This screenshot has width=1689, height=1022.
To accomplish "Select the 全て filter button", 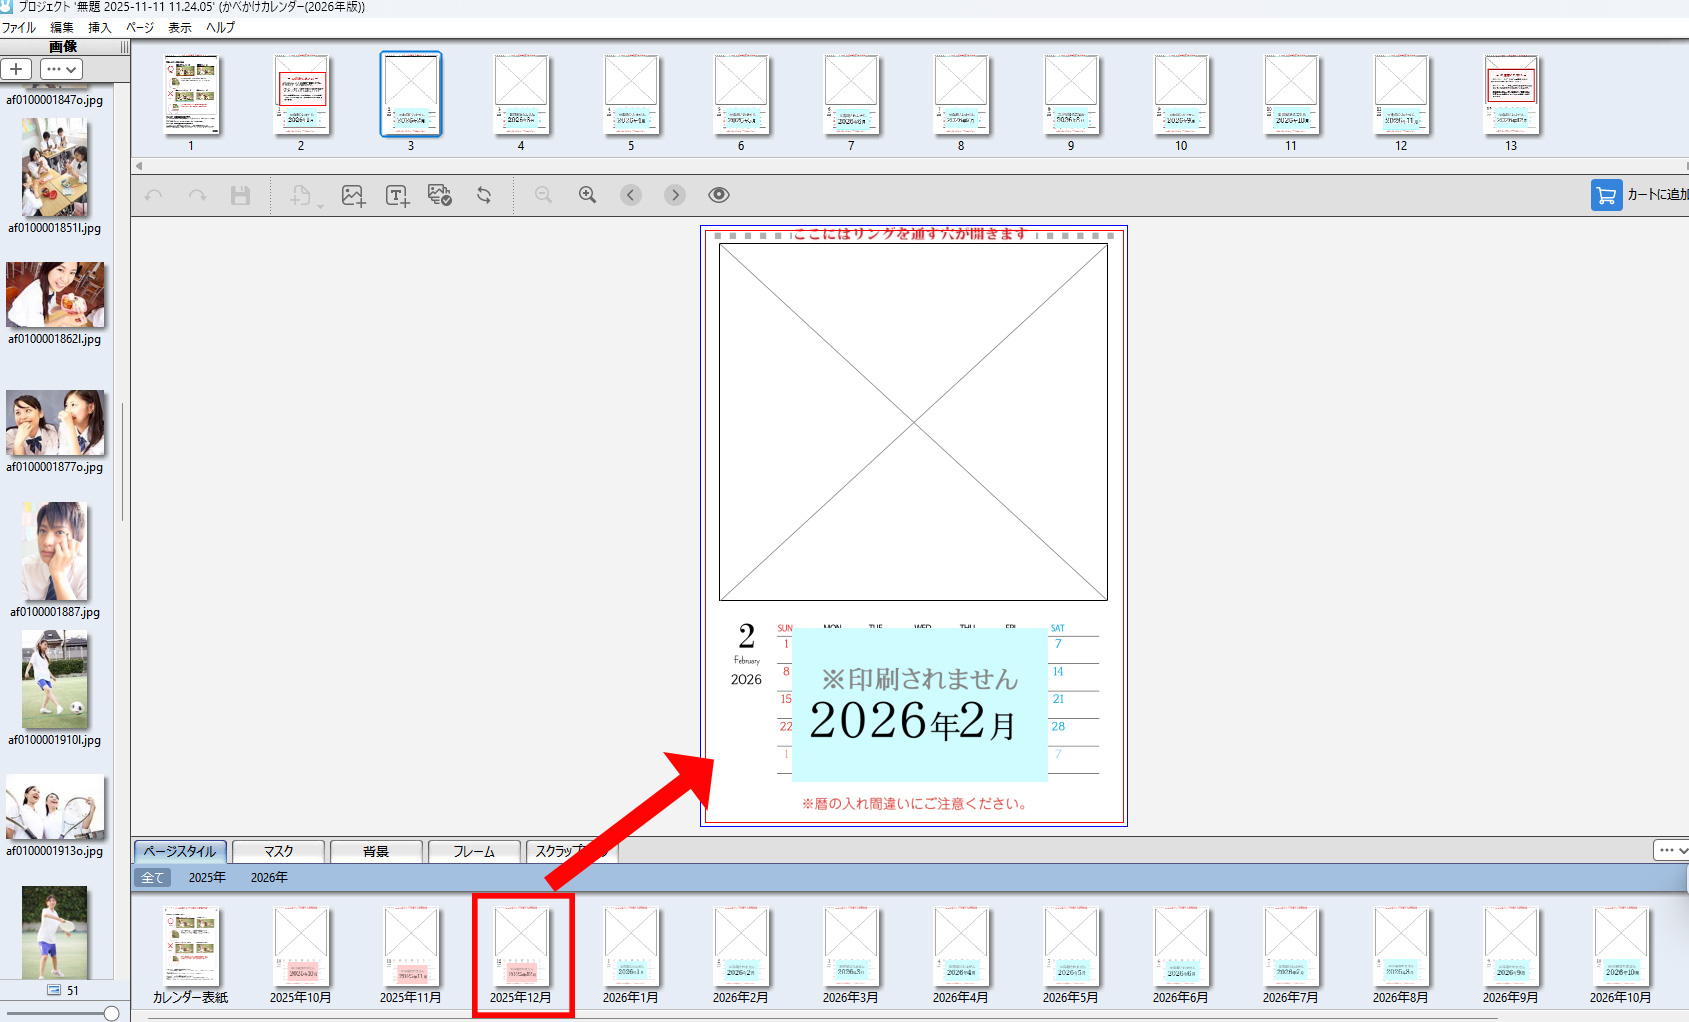I will pos(153,877).
